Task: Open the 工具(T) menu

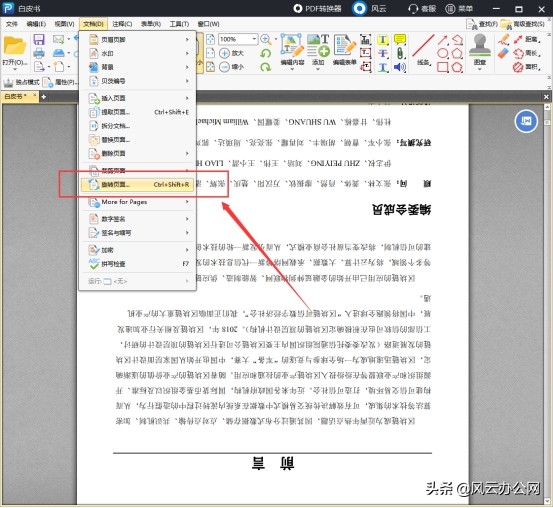Action: [x=179, y=24]
